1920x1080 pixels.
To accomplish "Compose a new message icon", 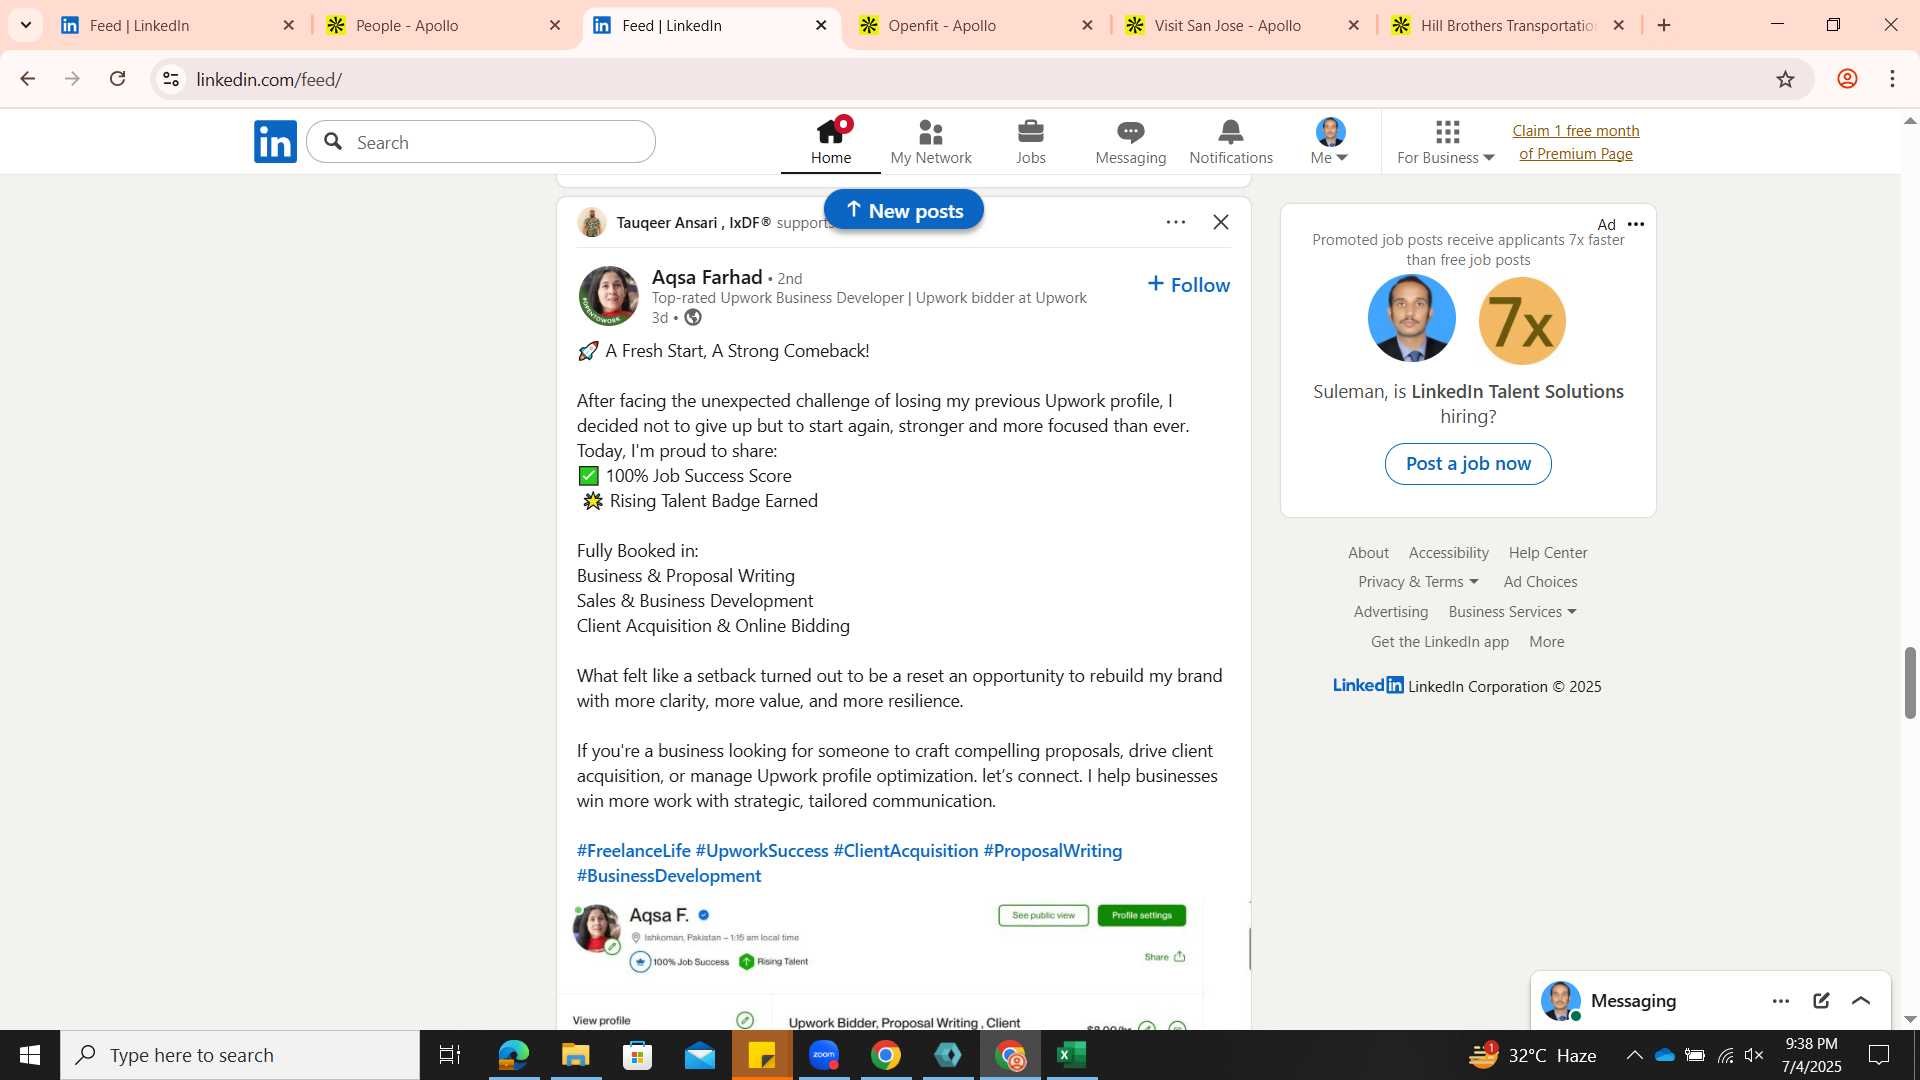I will tap(1821, 1001).
